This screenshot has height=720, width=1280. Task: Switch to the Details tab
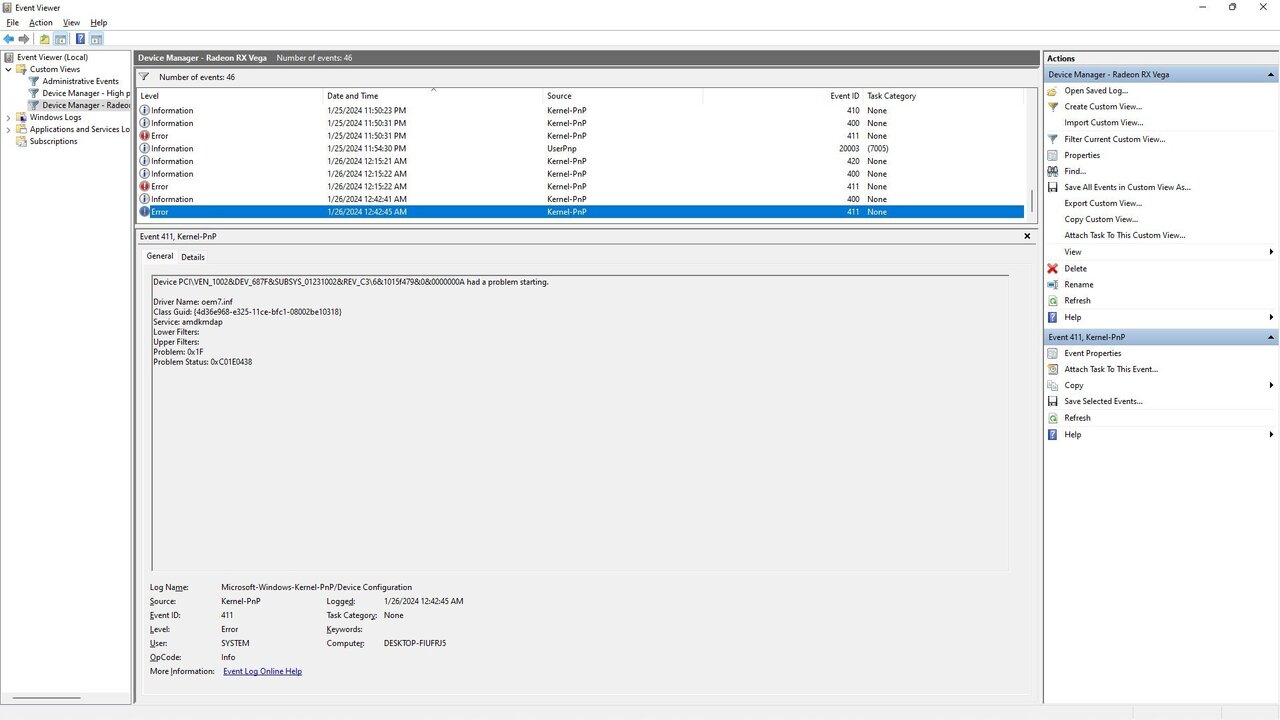[192, 257]
